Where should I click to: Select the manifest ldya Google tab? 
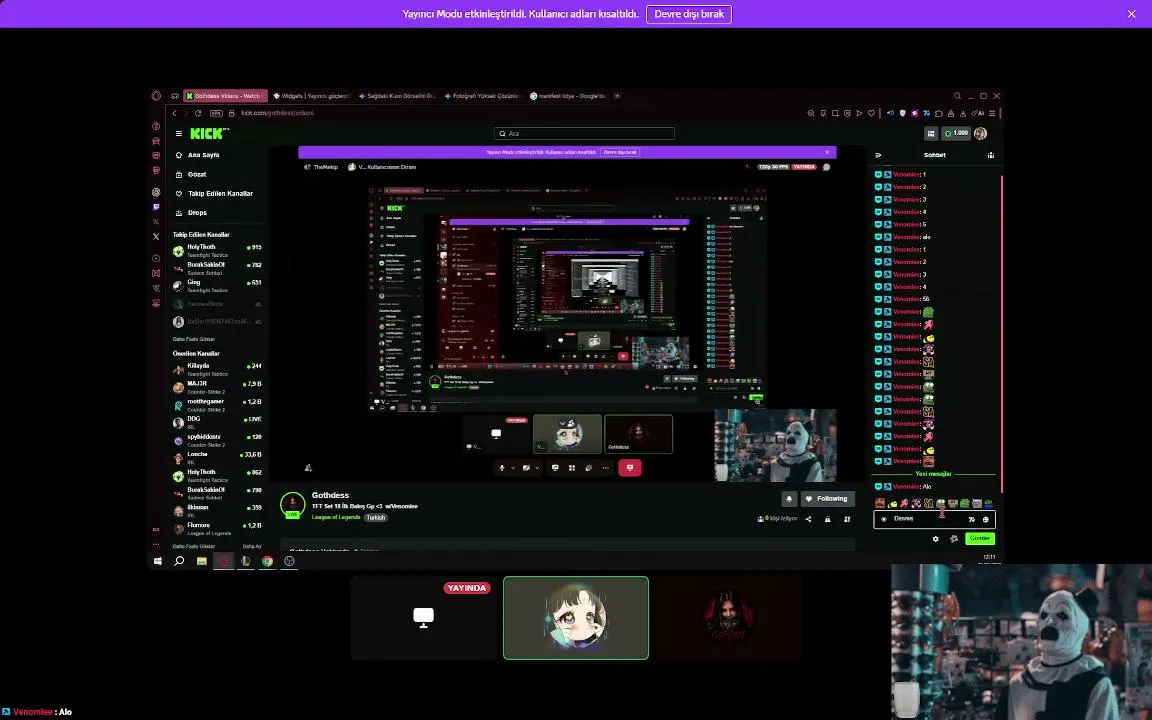click(568, 96)
